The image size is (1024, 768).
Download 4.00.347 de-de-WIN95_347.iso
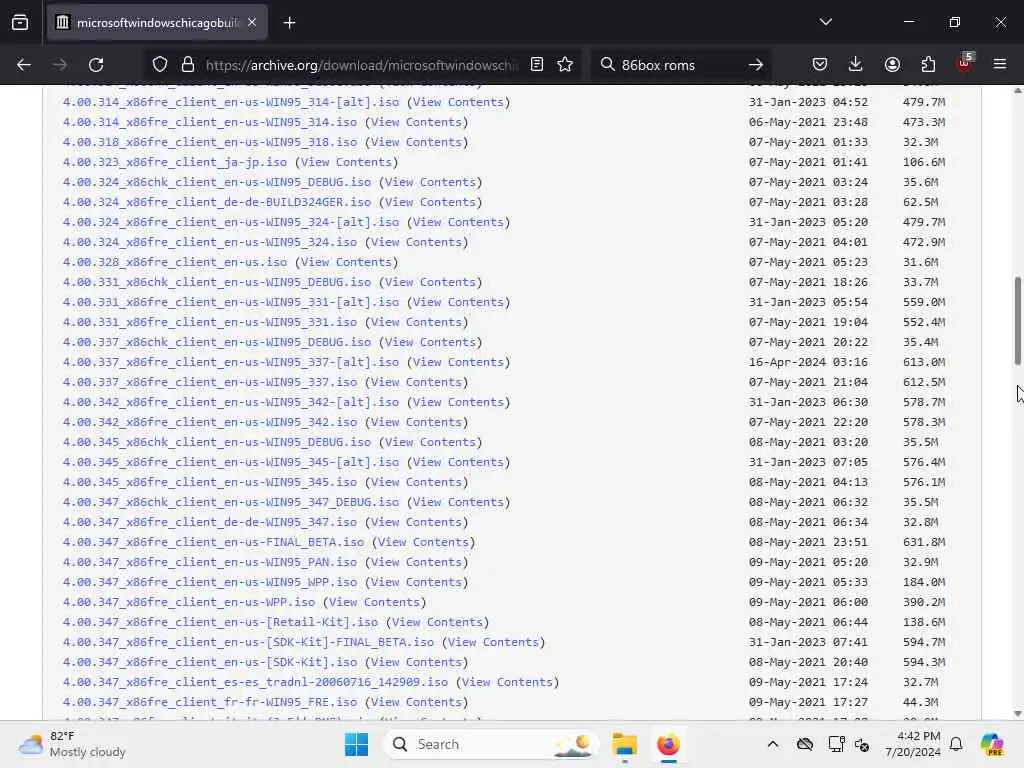(210, 522)
